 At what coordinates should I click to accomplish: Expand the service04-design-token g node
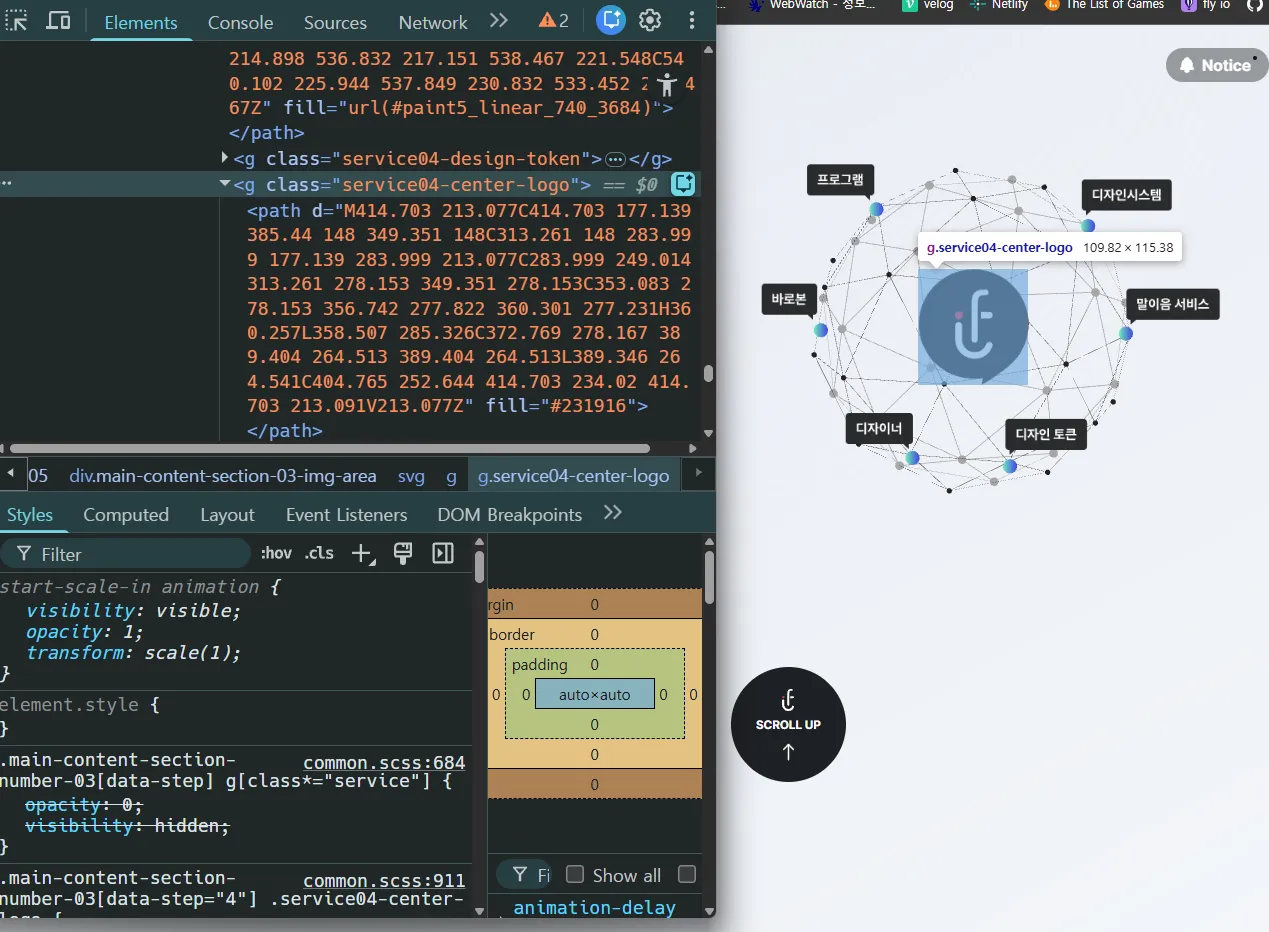(x=225, y=158)
